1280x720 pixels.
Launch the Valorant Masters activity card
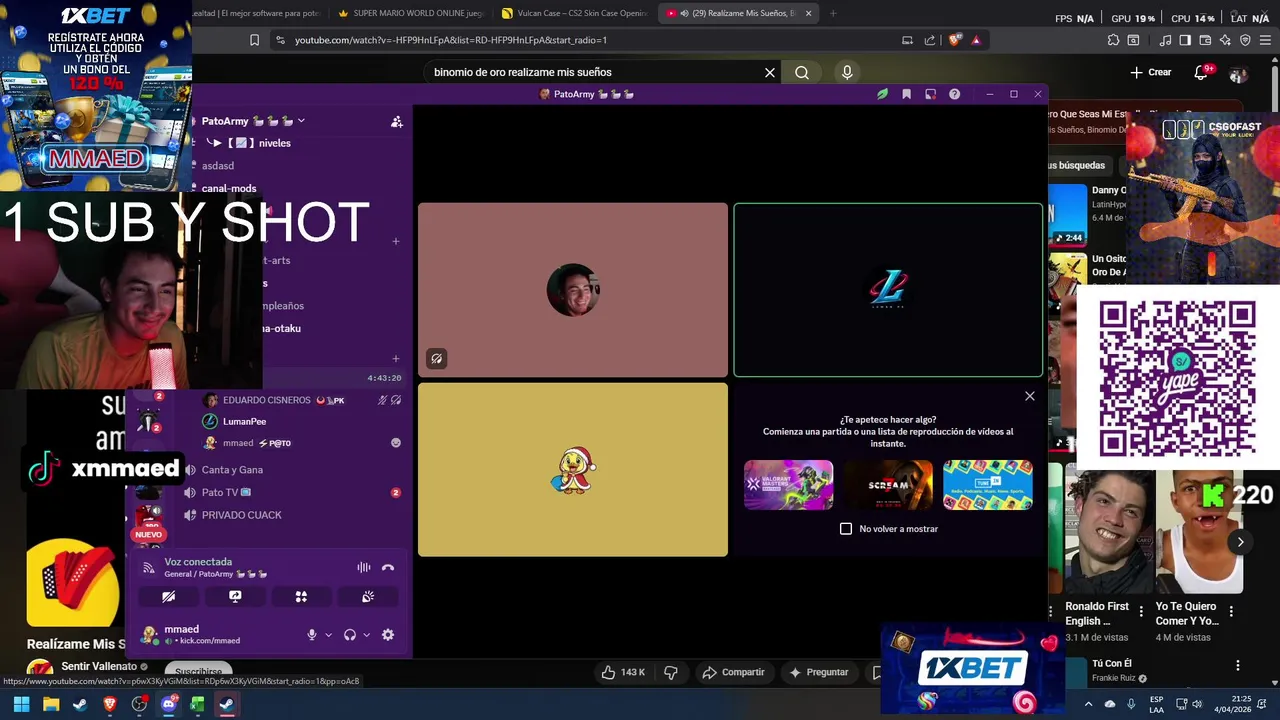click(x=788, y=485)
